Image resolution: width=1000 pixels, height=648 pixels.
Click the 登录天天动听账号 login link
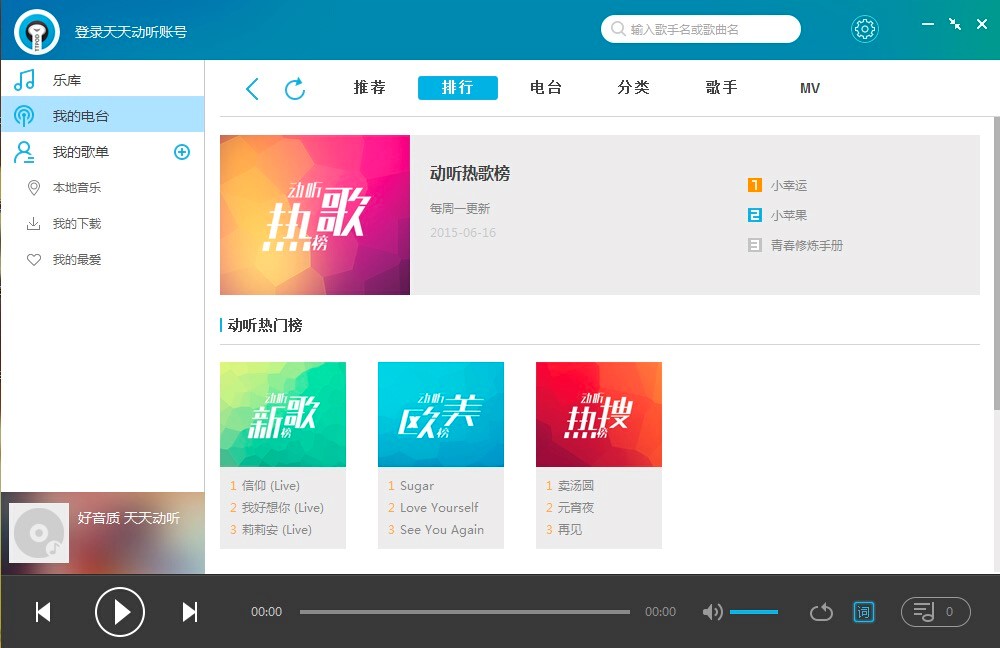130,32
